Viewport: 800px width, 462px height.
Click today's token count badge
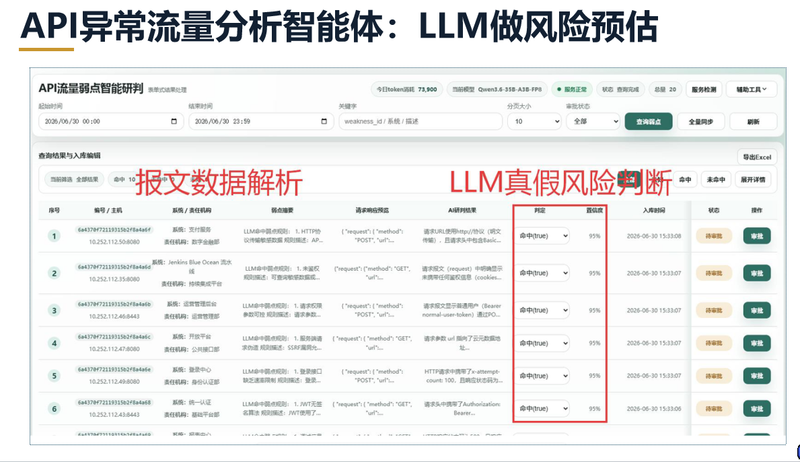tap(407, 89)
